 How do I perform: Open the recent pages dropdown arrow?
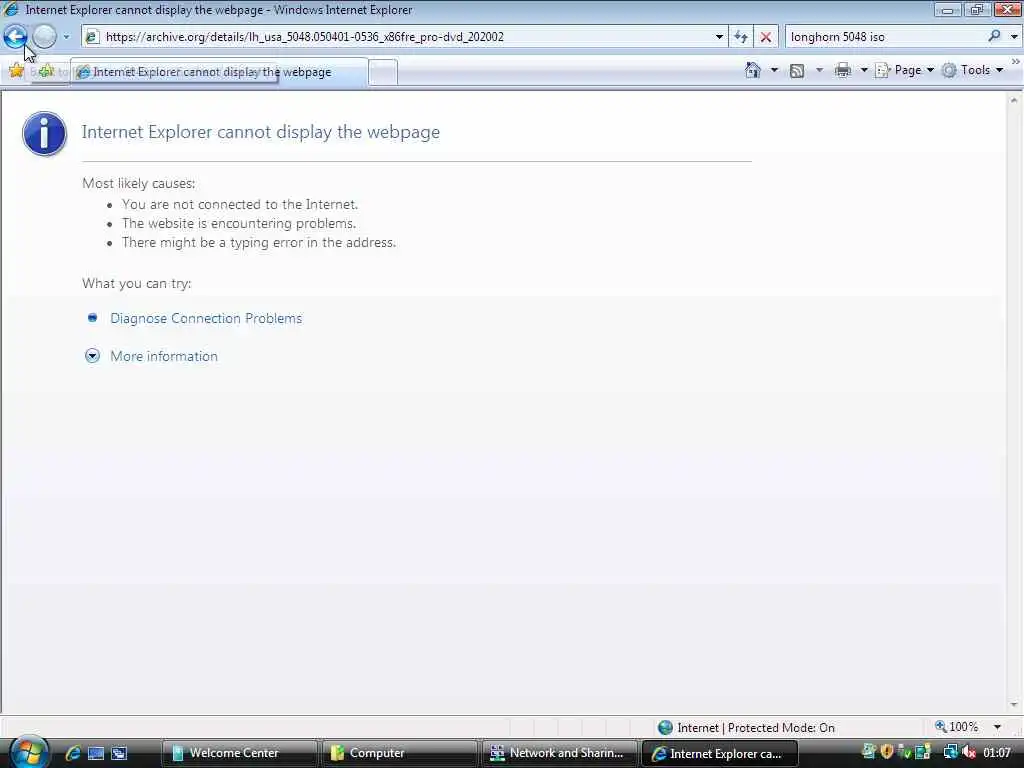(66, 37)
